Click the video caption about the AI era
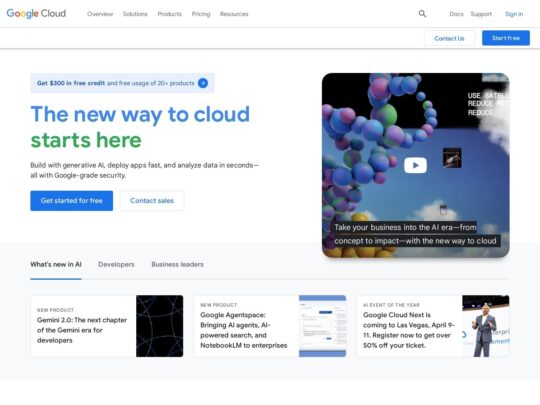 415,234
